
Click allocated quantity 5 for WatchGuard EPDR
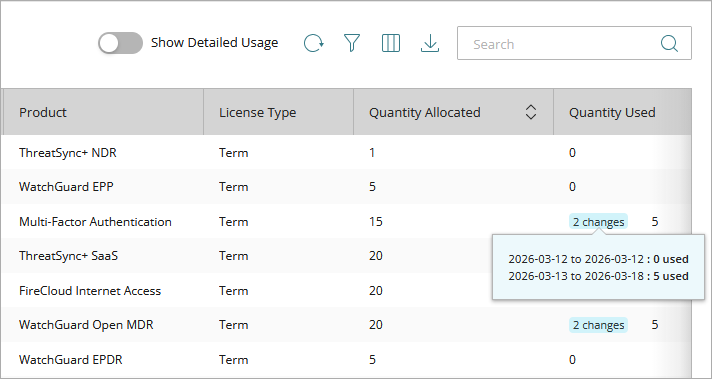point(372,359)
